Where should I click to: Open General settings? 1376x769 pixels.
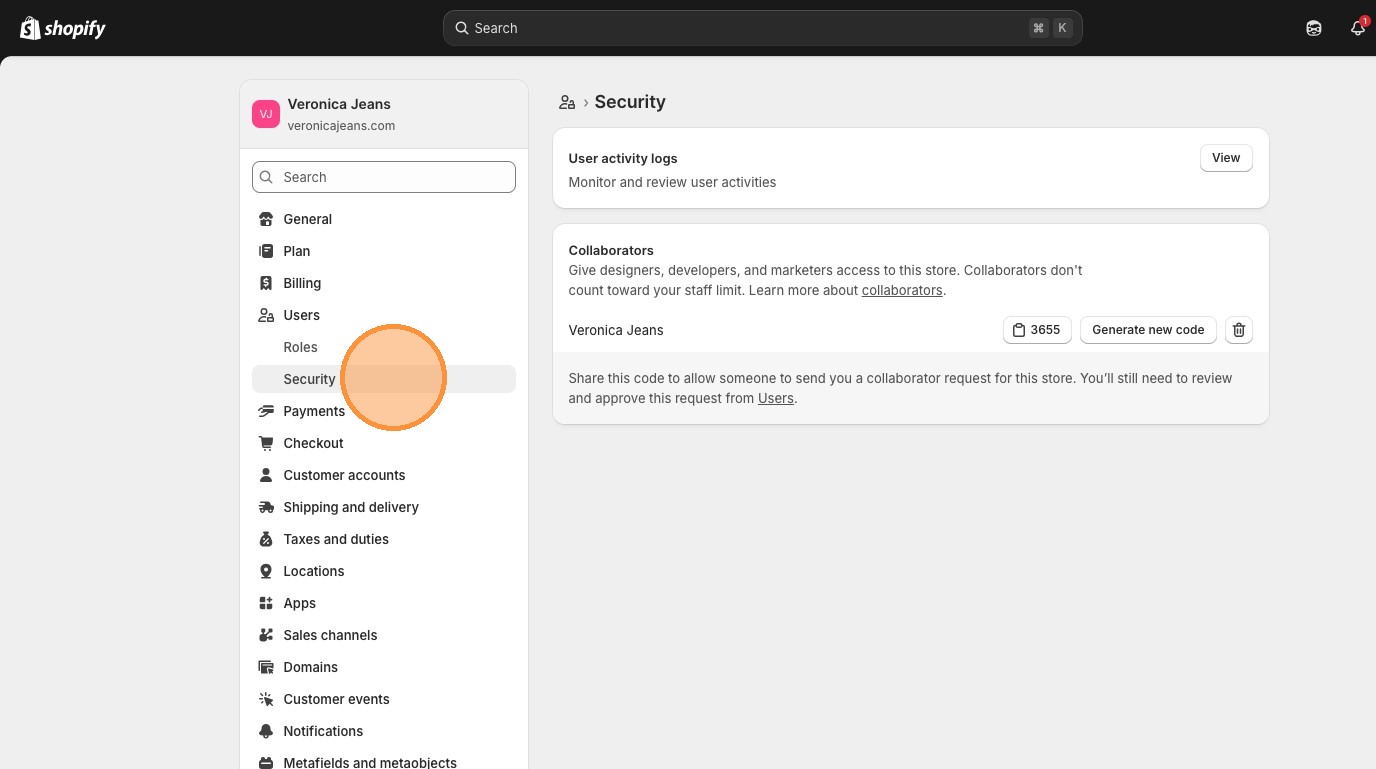coord(384,219)
